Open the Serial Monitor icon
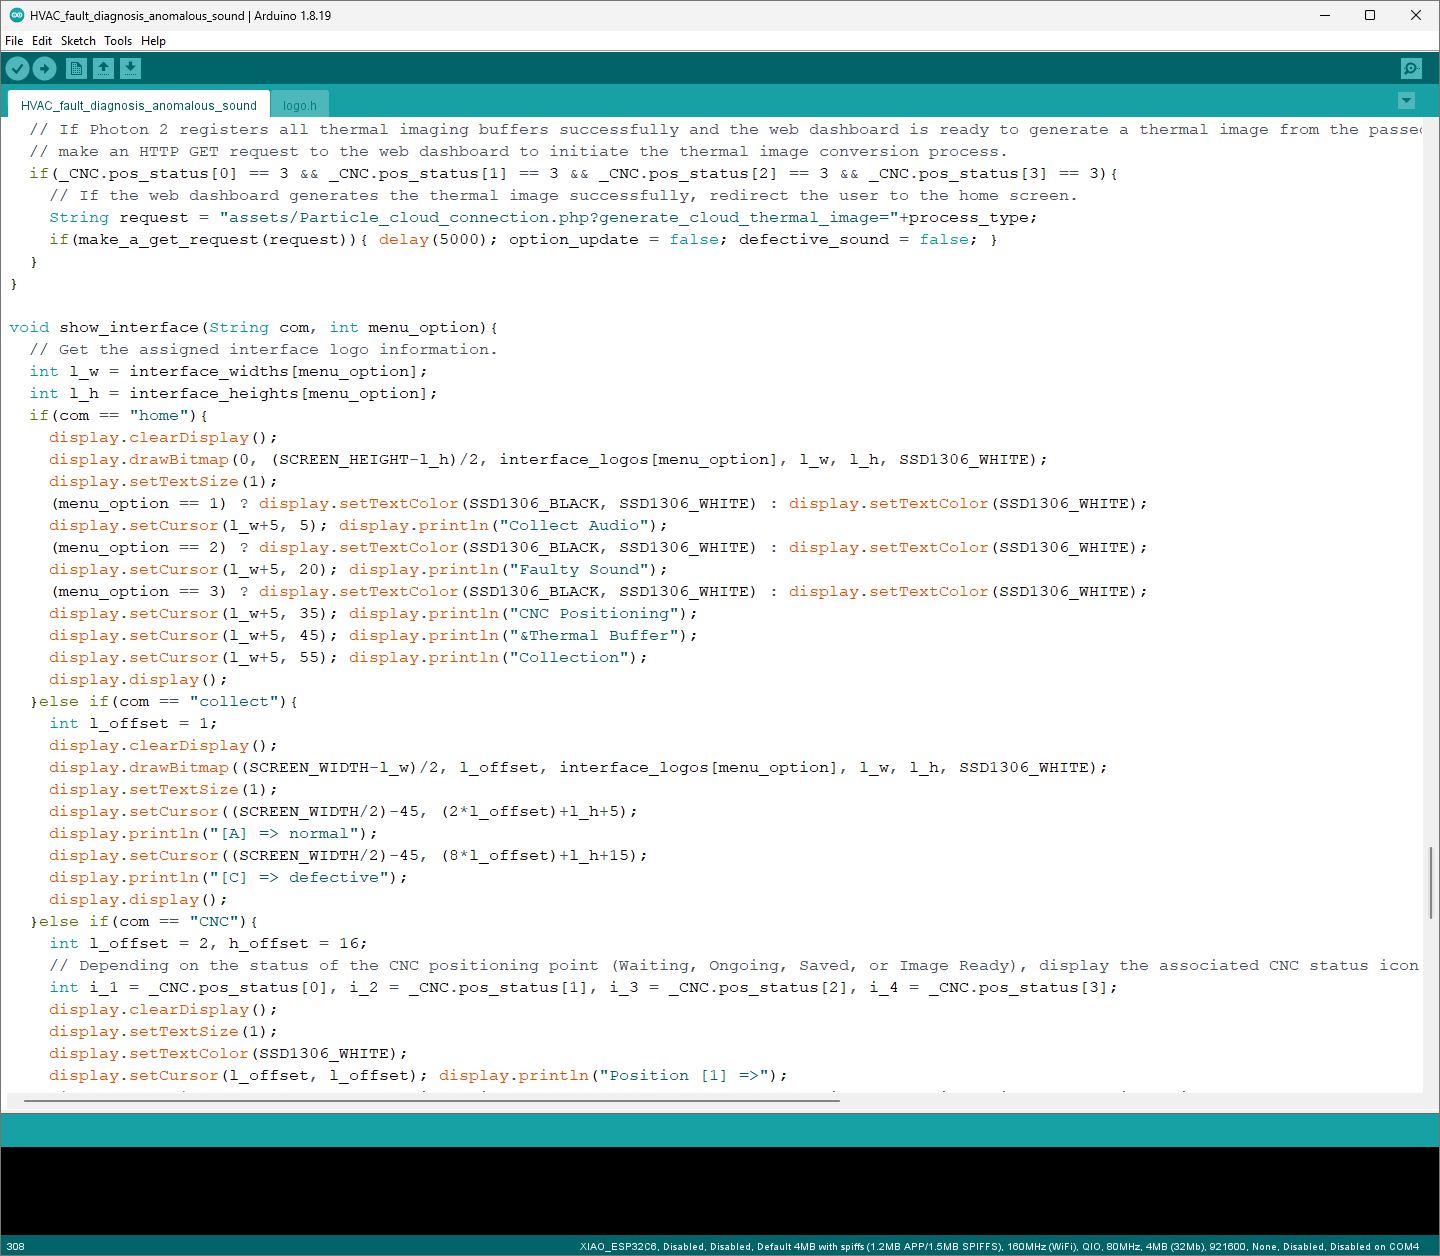Viewport: 1440px width, 1256px height. (1410, 68)
